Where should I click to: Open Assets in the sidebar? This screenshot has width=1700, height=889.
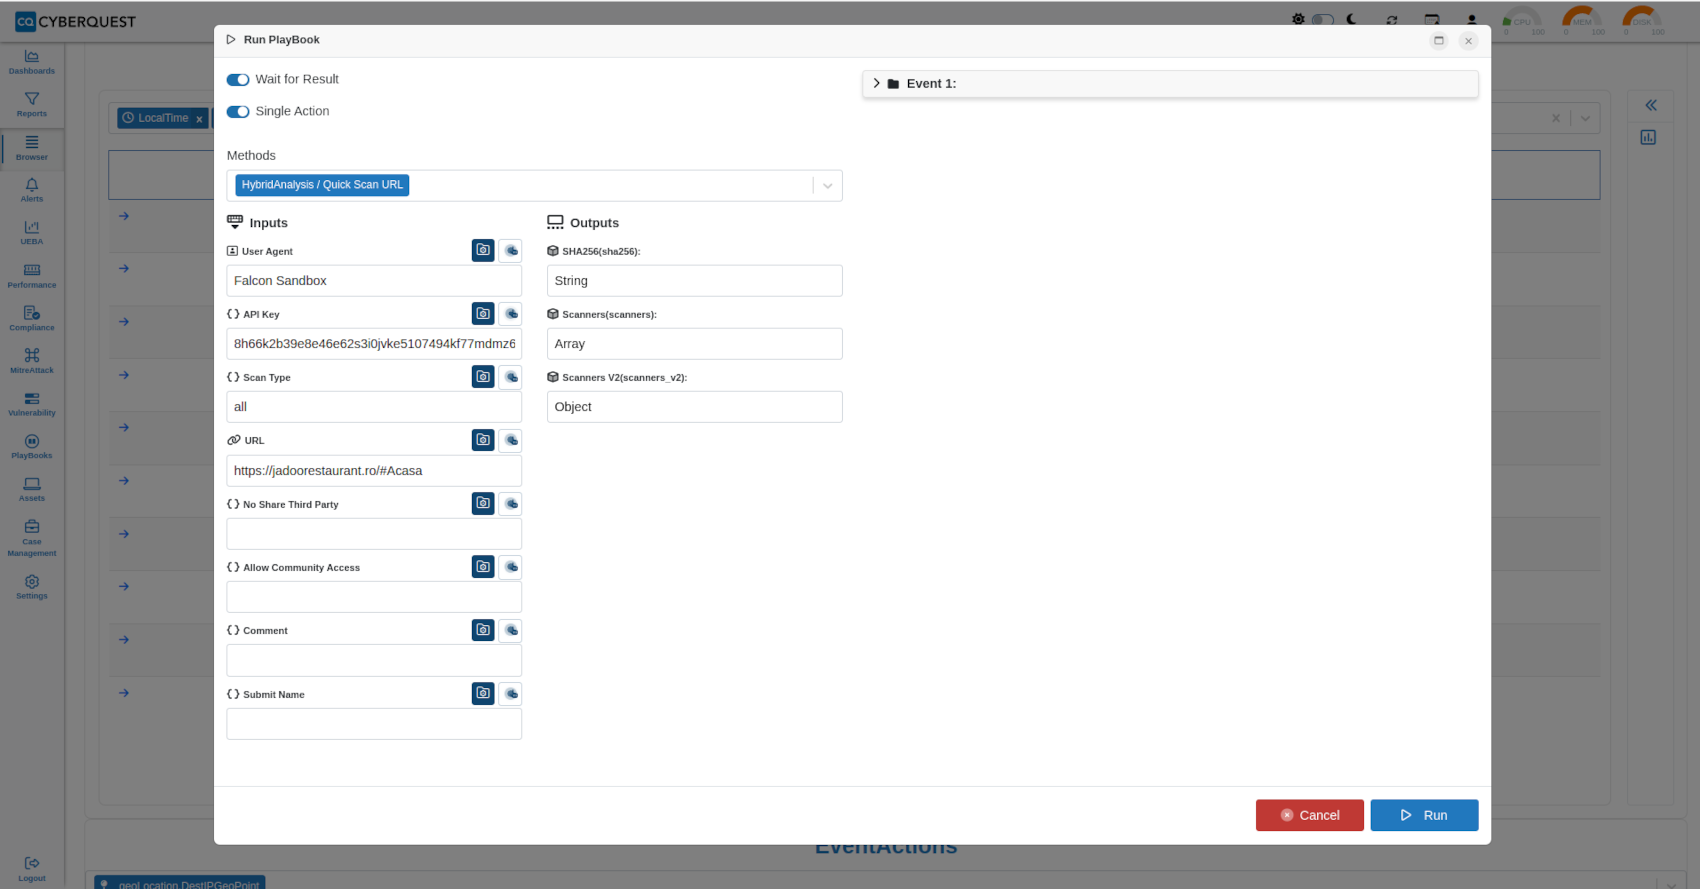[32, 489]
